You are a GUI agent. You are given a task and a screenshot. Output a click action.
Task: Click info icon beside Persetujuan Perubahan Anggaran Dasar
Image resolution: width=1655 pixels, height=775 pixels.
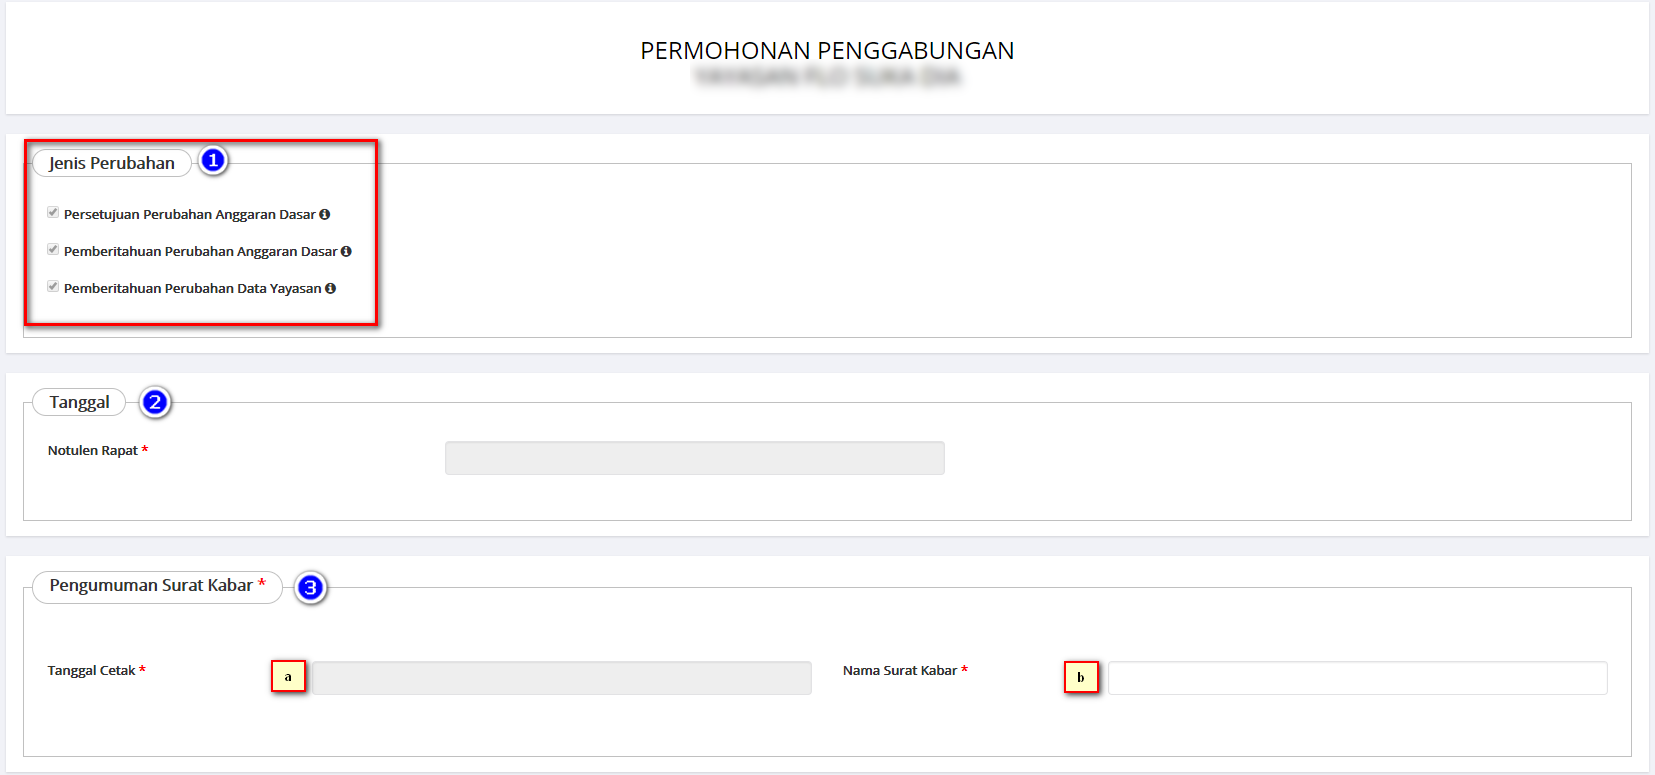click(x=324, y=215)
